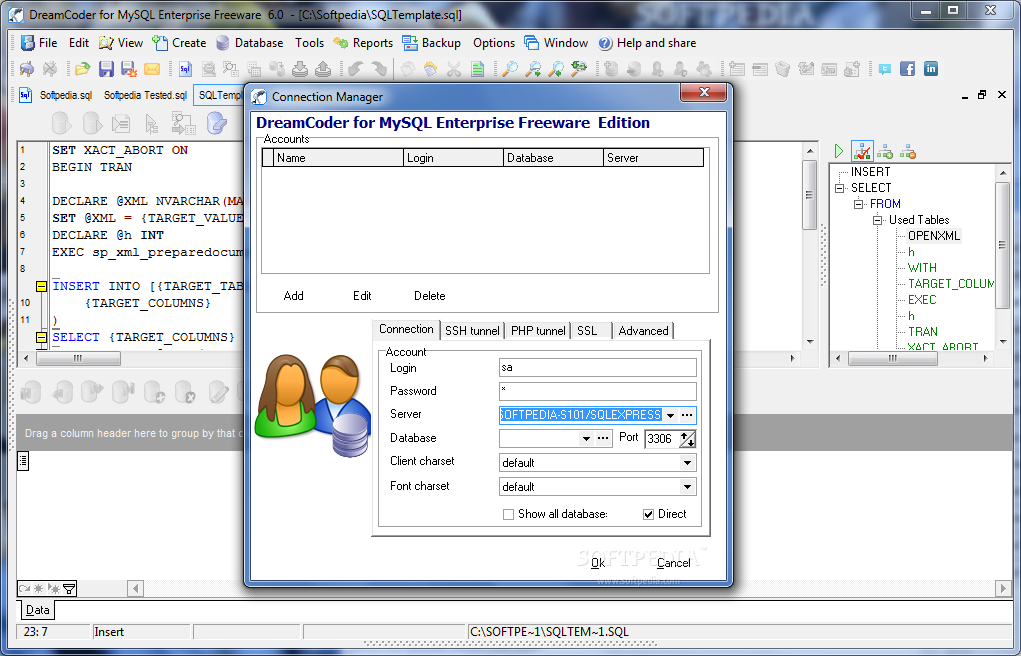1021x656 pixels.
Task: Click the Save As floppy with star
Action: 128,68
